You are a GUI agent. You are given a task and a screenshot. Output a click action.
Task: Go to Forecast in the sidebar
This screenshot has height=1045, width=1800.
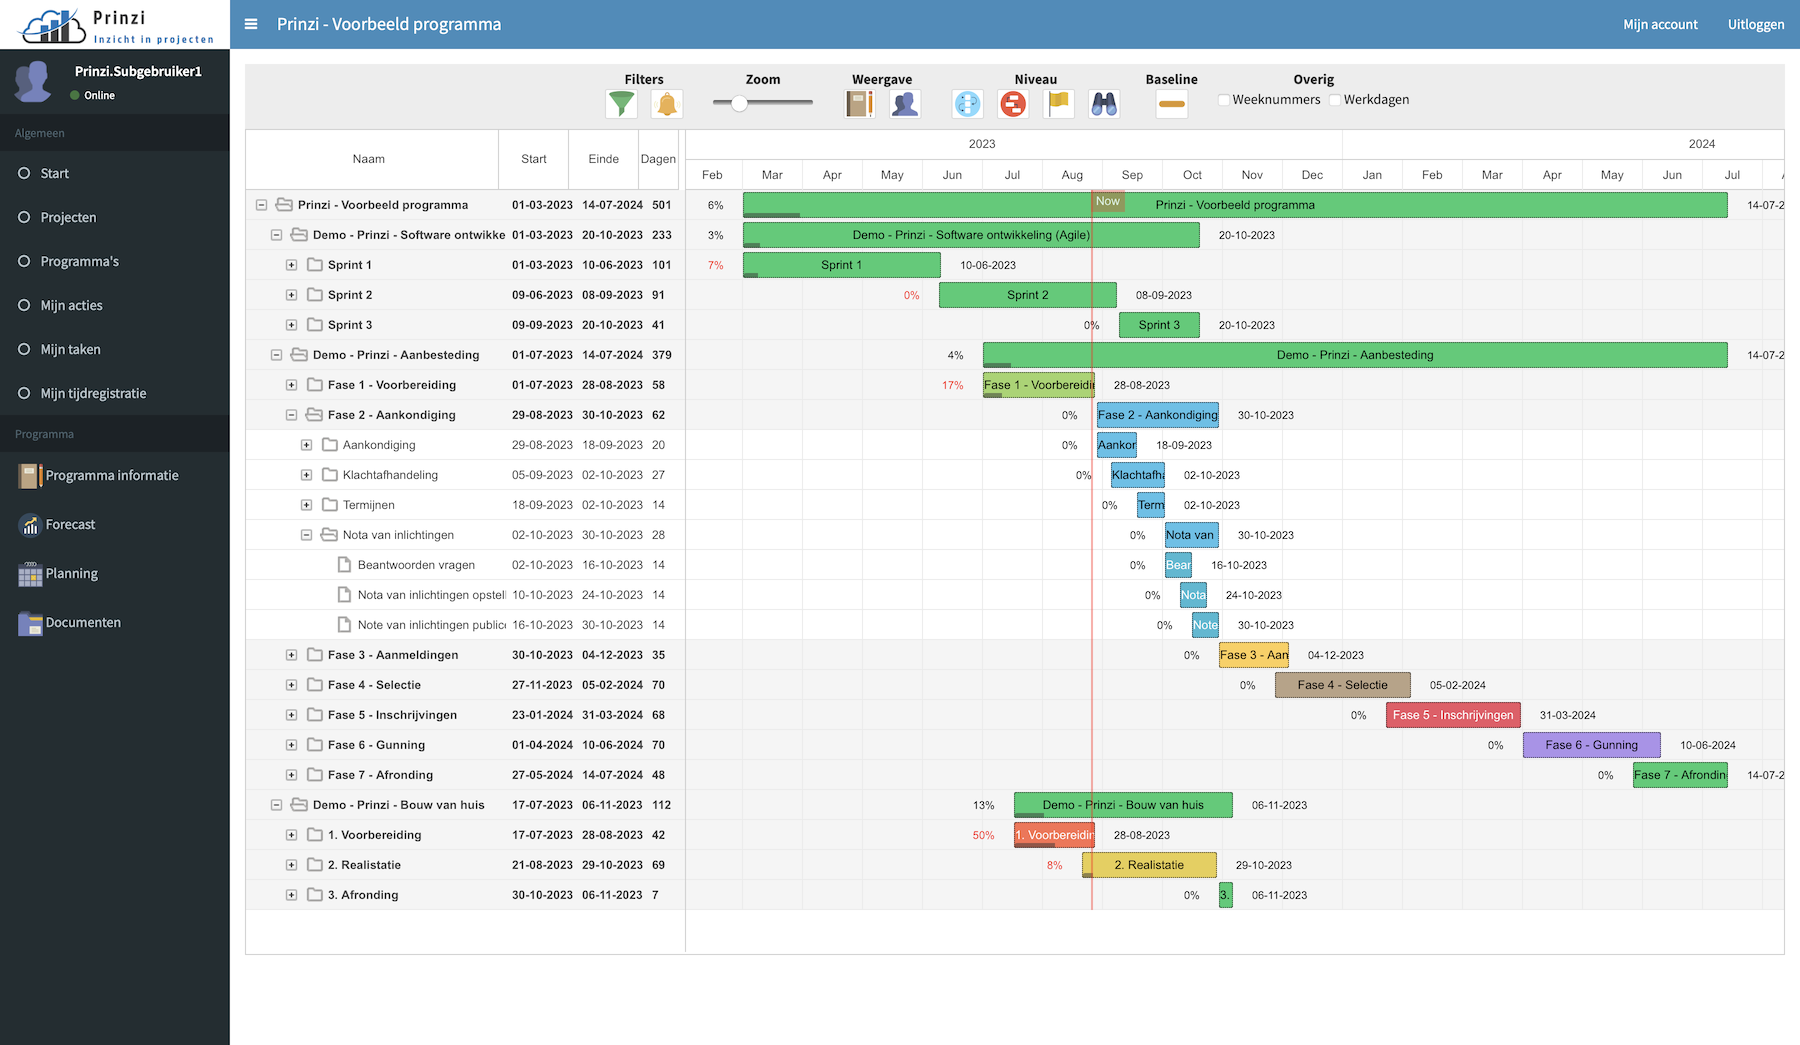tap(70, 524)
